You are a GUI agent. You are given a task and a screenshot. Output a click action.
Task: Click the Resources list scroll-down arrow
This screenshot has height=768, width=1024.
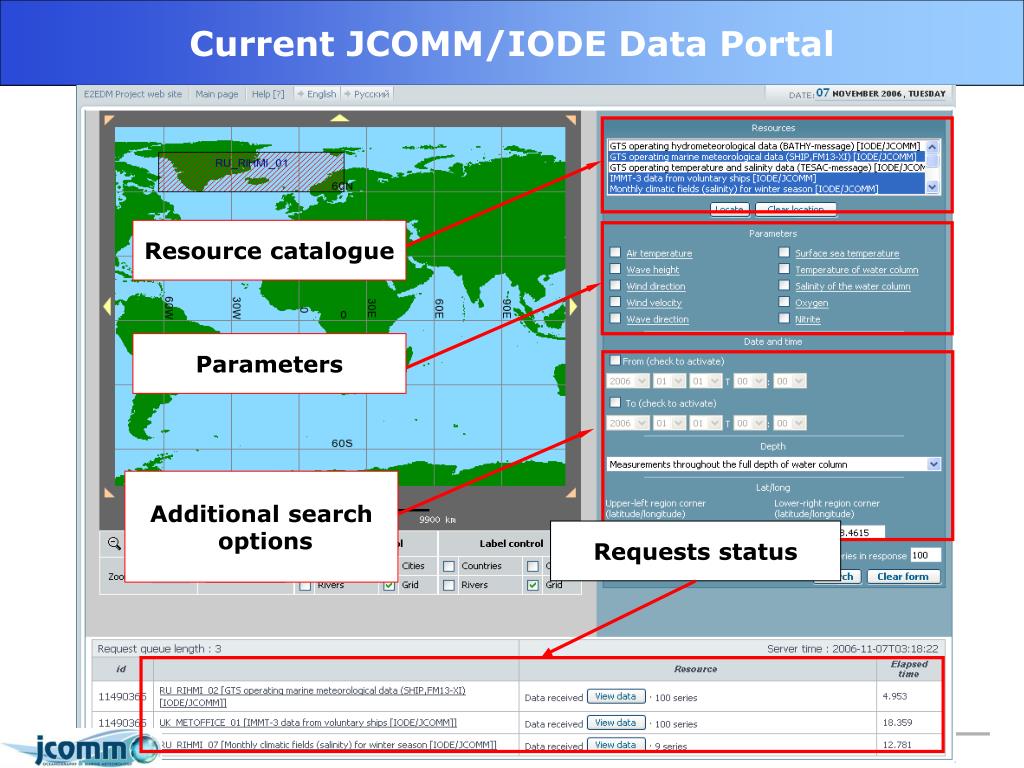pos(933,187)
